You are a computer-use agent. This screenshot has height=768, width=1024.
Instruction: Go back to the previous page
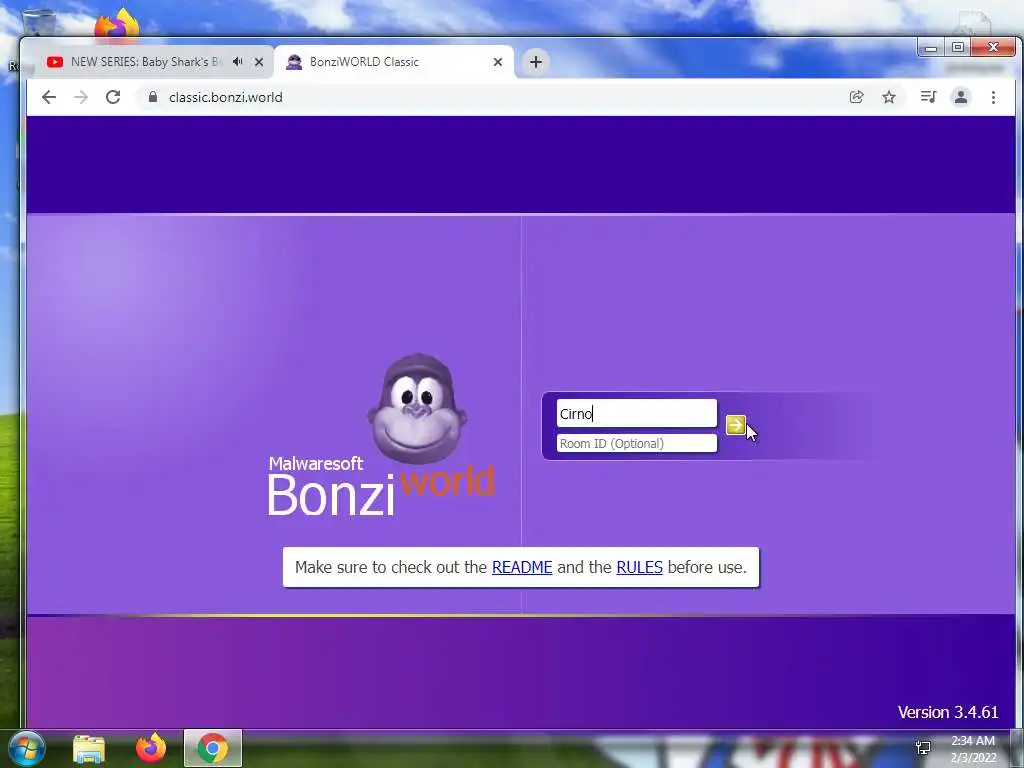49,97
